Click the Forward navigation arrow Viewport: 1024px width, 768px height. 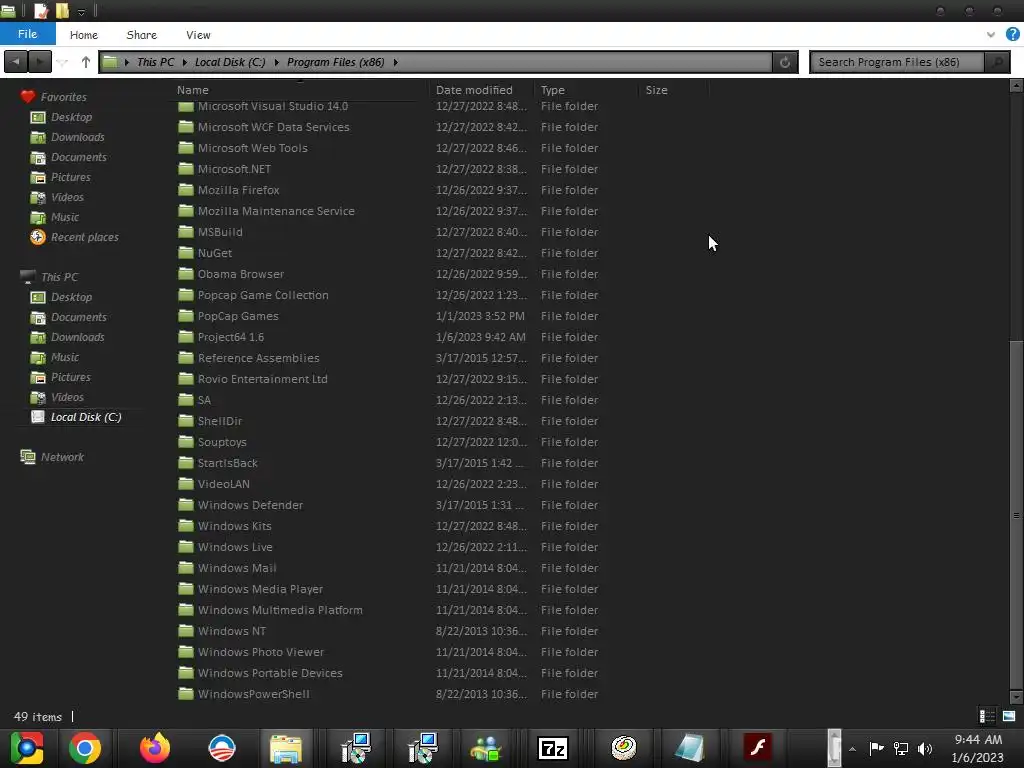tap(40, 62)
